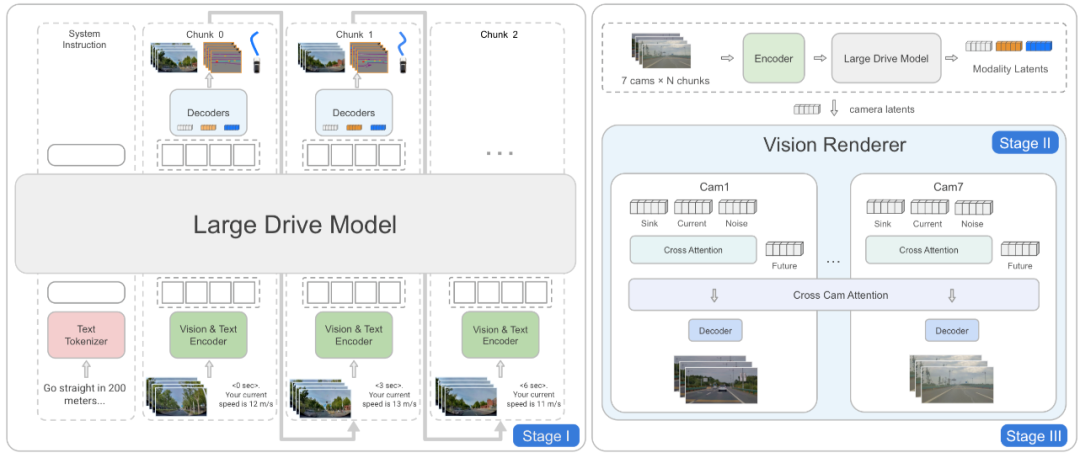Select the central Large Drive Model block

coord(295,224)
